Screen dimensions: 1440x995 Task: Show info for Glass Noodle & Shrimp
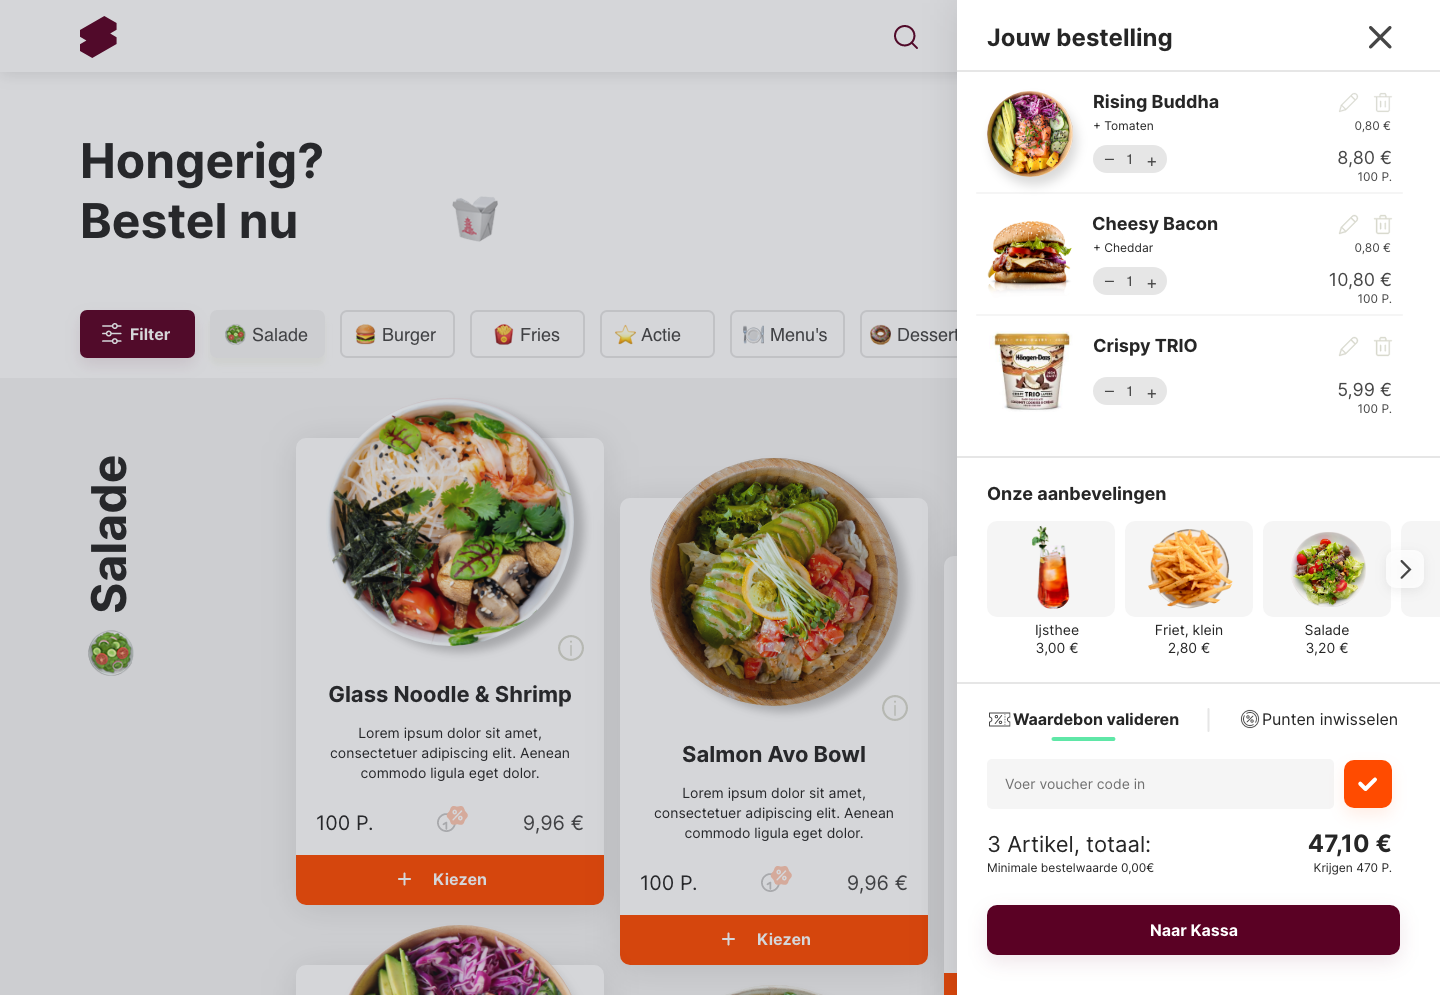[x=571, y=648]
